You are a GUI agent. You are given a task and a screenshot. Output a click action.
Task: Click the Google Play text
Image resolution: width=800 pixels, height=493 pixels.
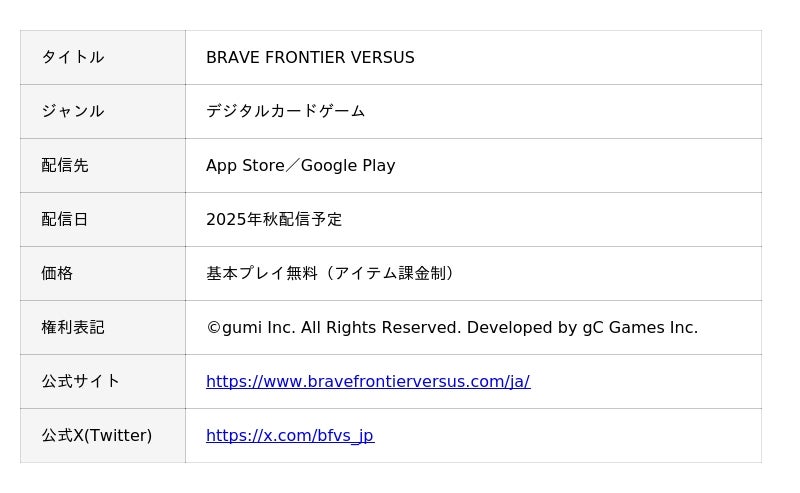347,165
